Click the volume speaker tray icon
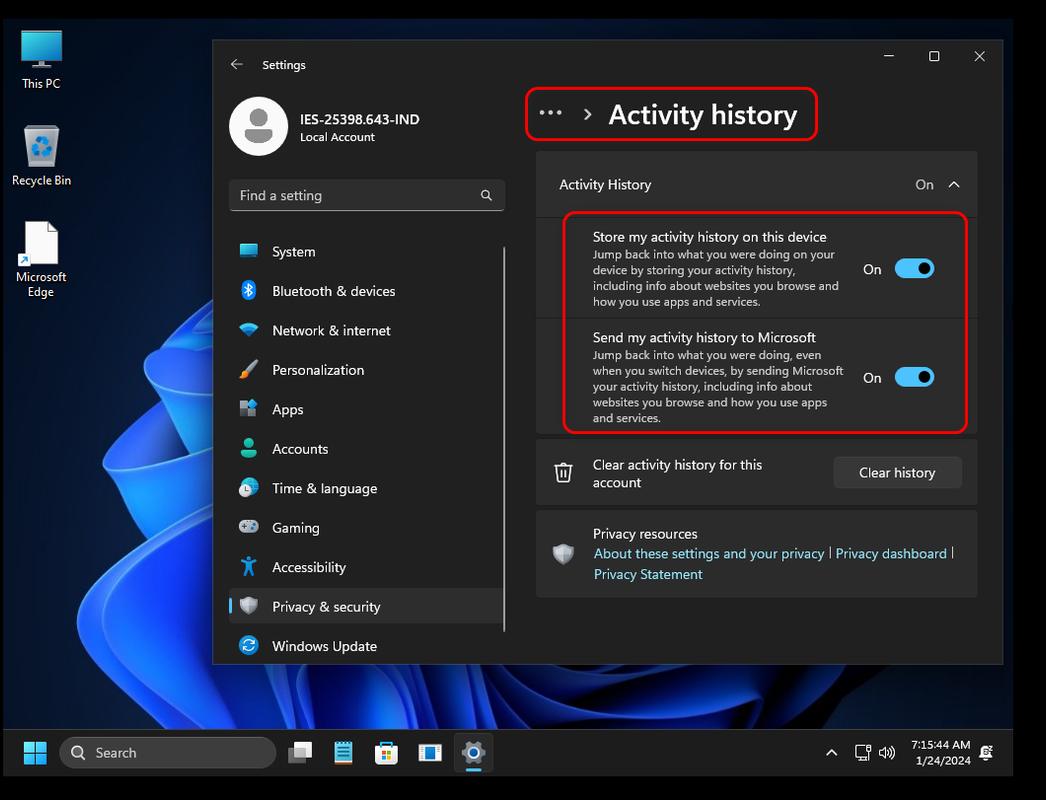Image resolution: width=1046 pixels, height=800 pixels. point(887,753)
